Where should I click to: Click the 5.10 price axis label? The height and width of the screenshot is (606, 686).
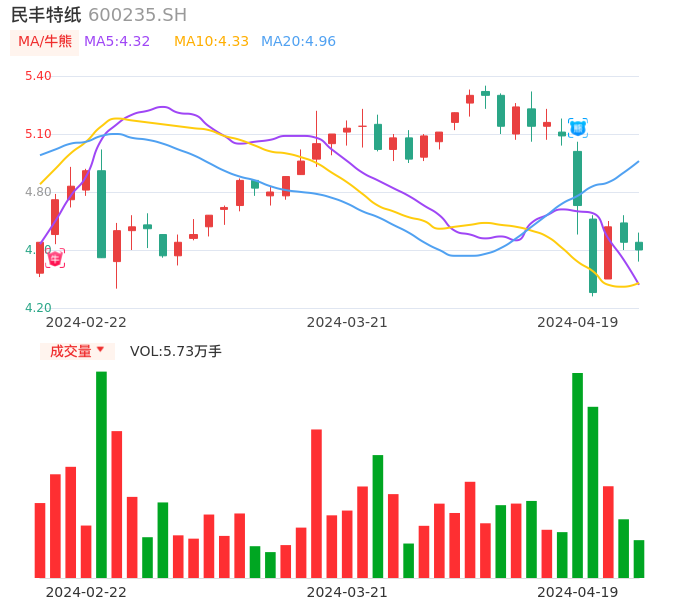click(x=38, y=134)
